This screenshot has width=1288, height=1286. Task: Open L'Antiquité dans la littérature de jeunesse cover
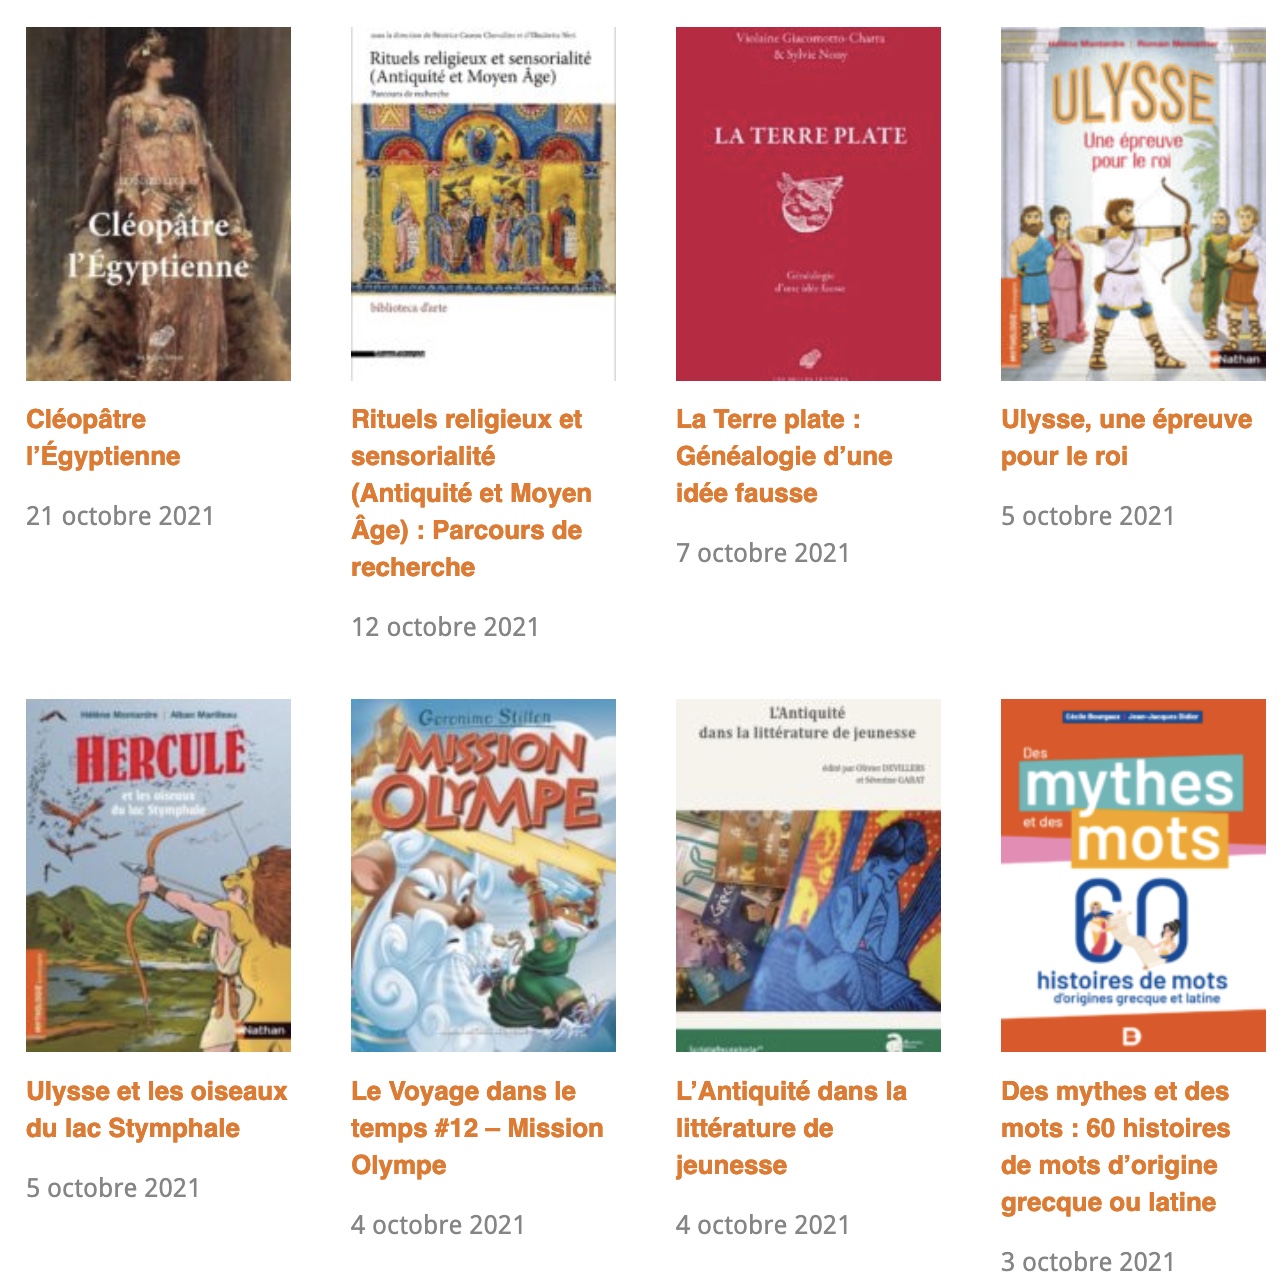[808, 875]
